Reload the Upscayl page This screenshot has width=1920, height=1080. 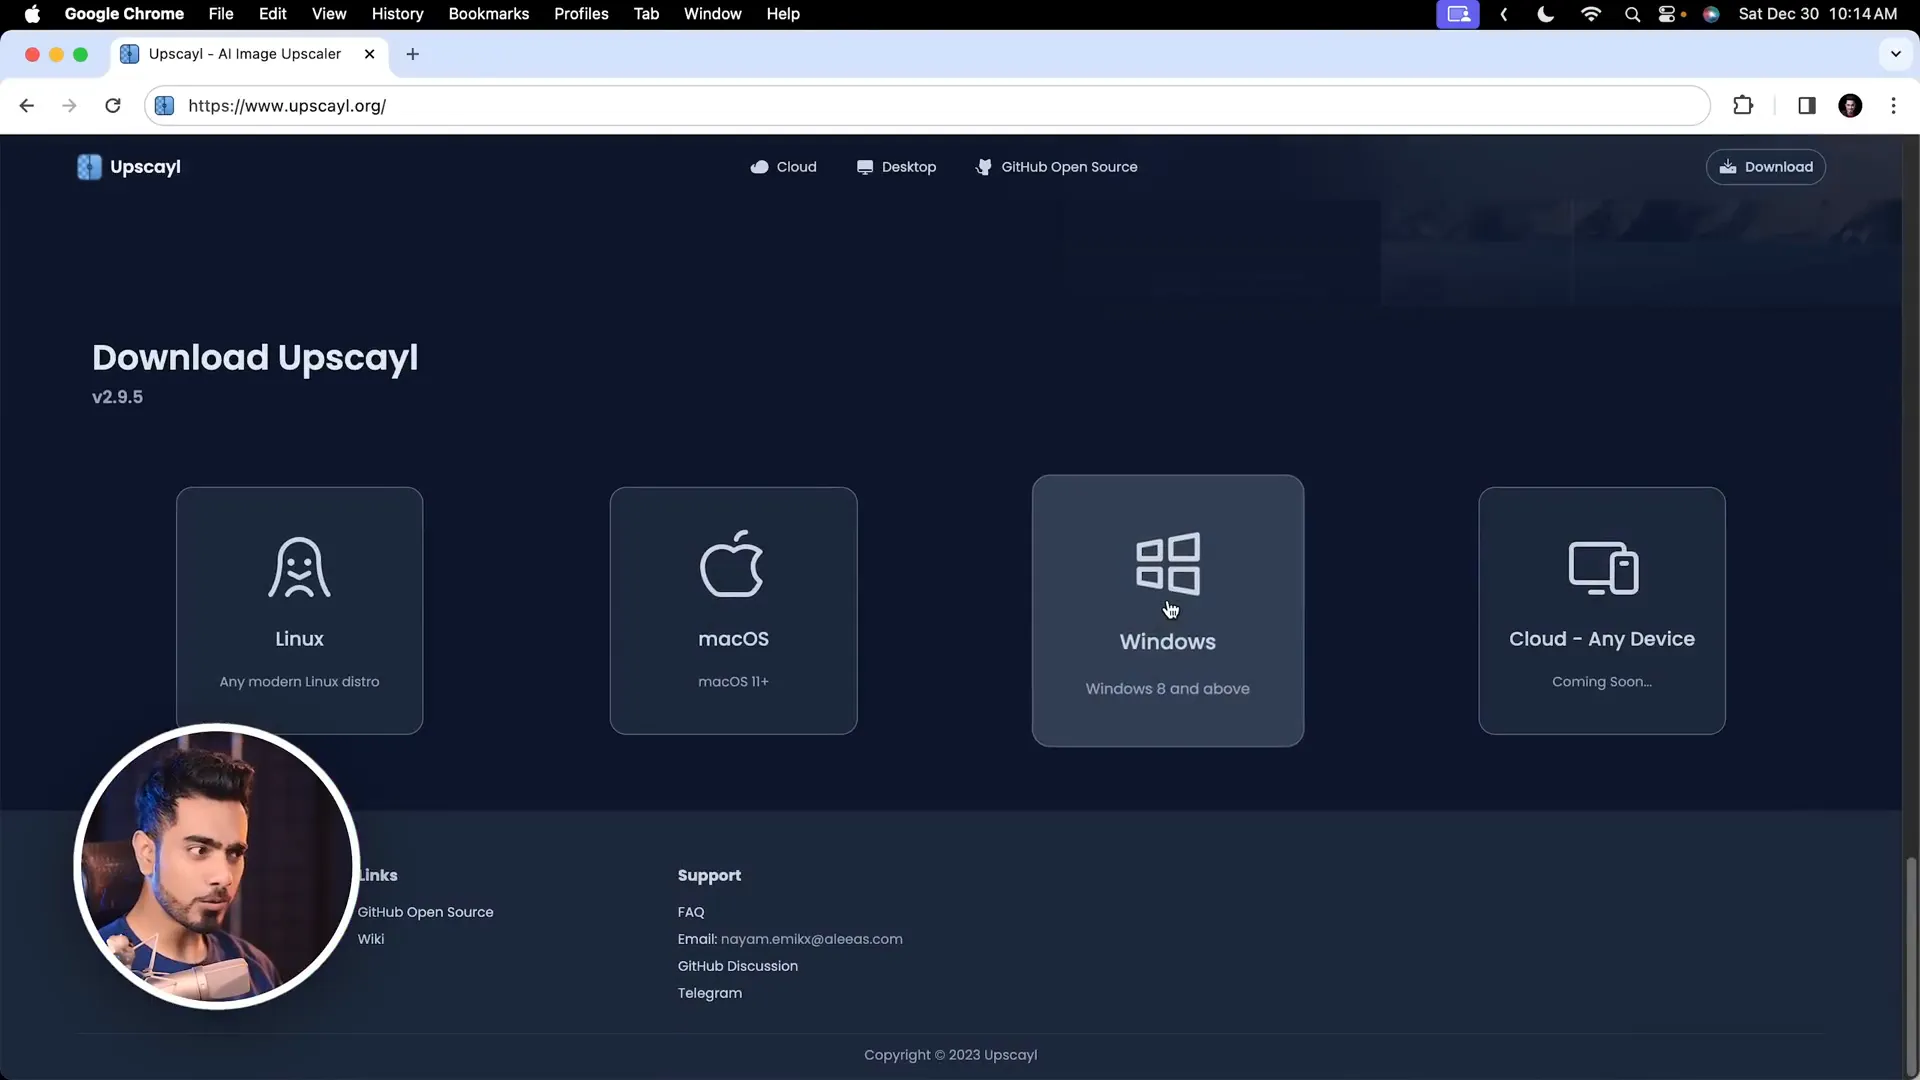pyautogui.click(x=113, y=105)
